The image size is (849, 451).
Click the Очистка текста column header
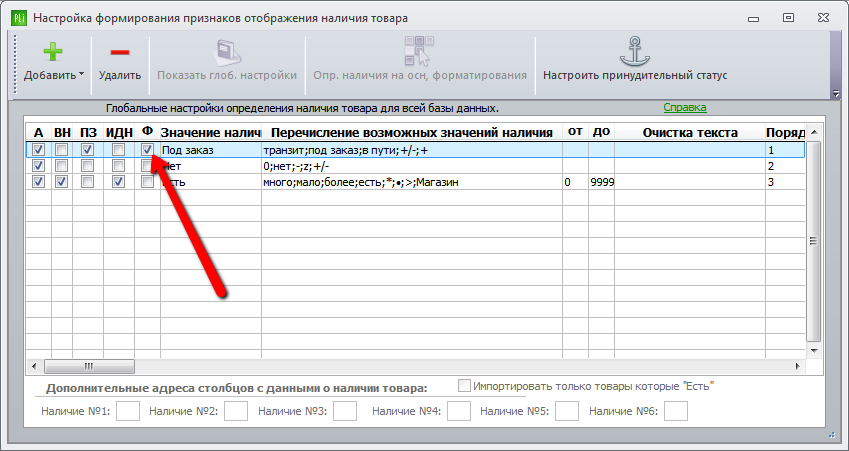[x=690, y=132]
